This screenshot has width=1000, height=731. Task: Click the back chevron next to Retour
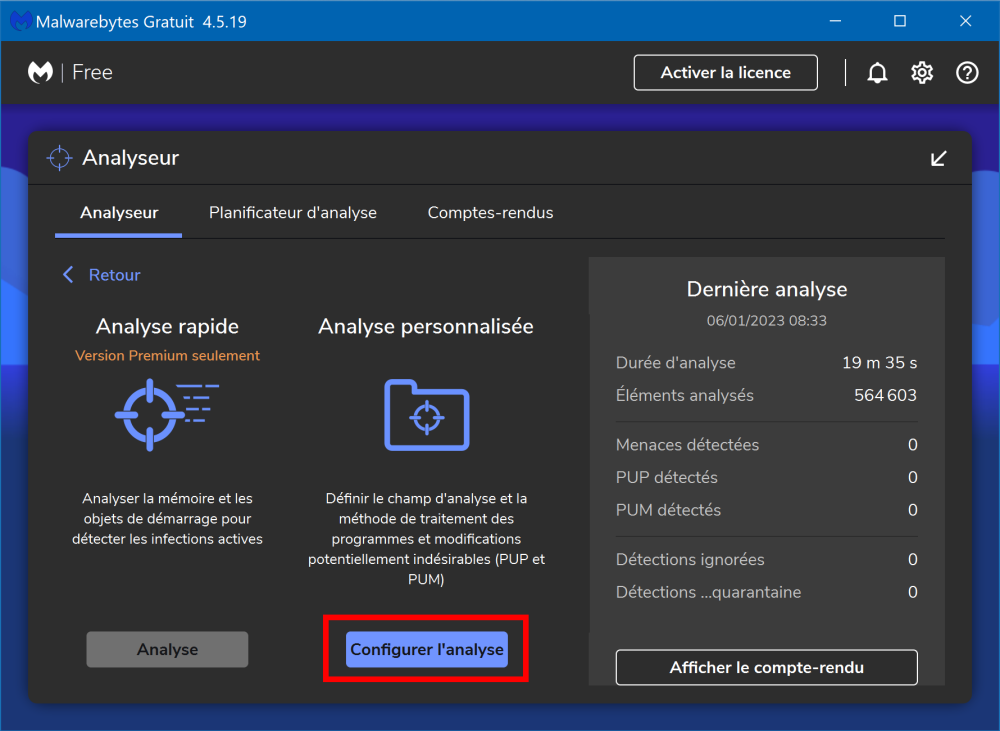(x=68, y=275)
